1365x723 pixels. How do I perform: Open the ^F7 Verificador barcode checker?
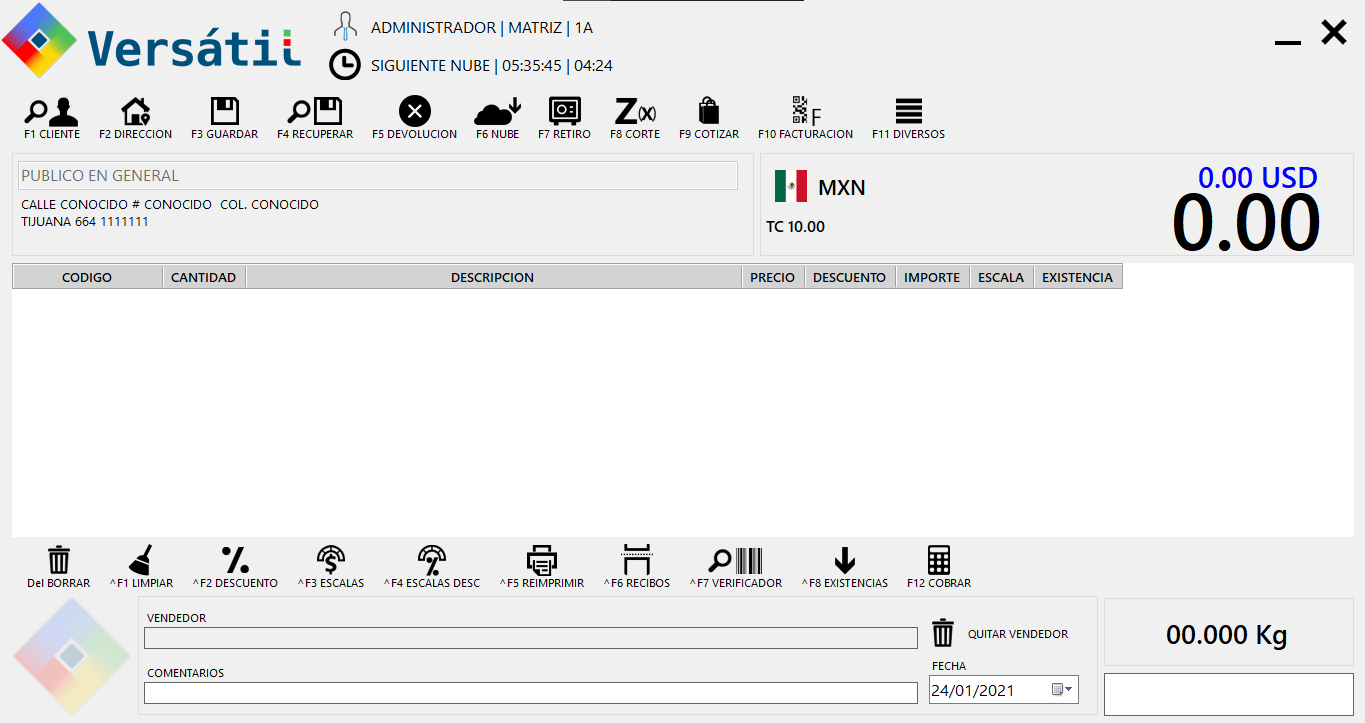735,562
